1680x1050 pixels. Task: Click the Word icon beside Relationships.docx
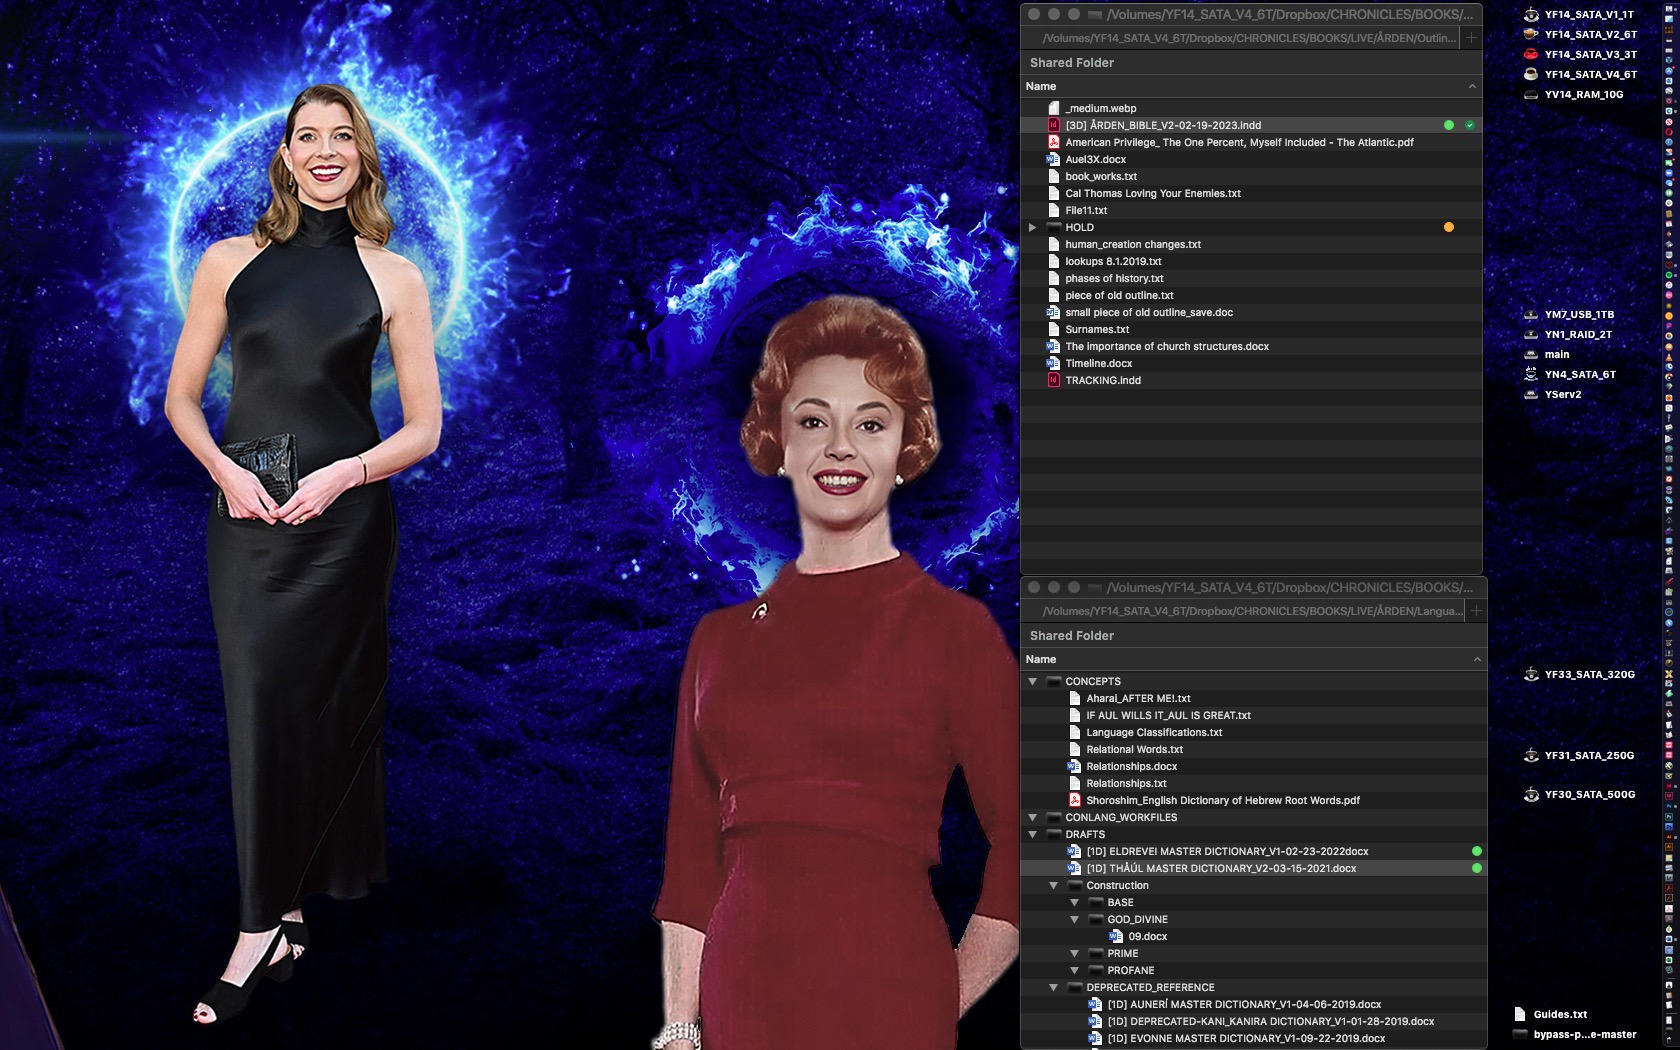(x=1075, y=766)
